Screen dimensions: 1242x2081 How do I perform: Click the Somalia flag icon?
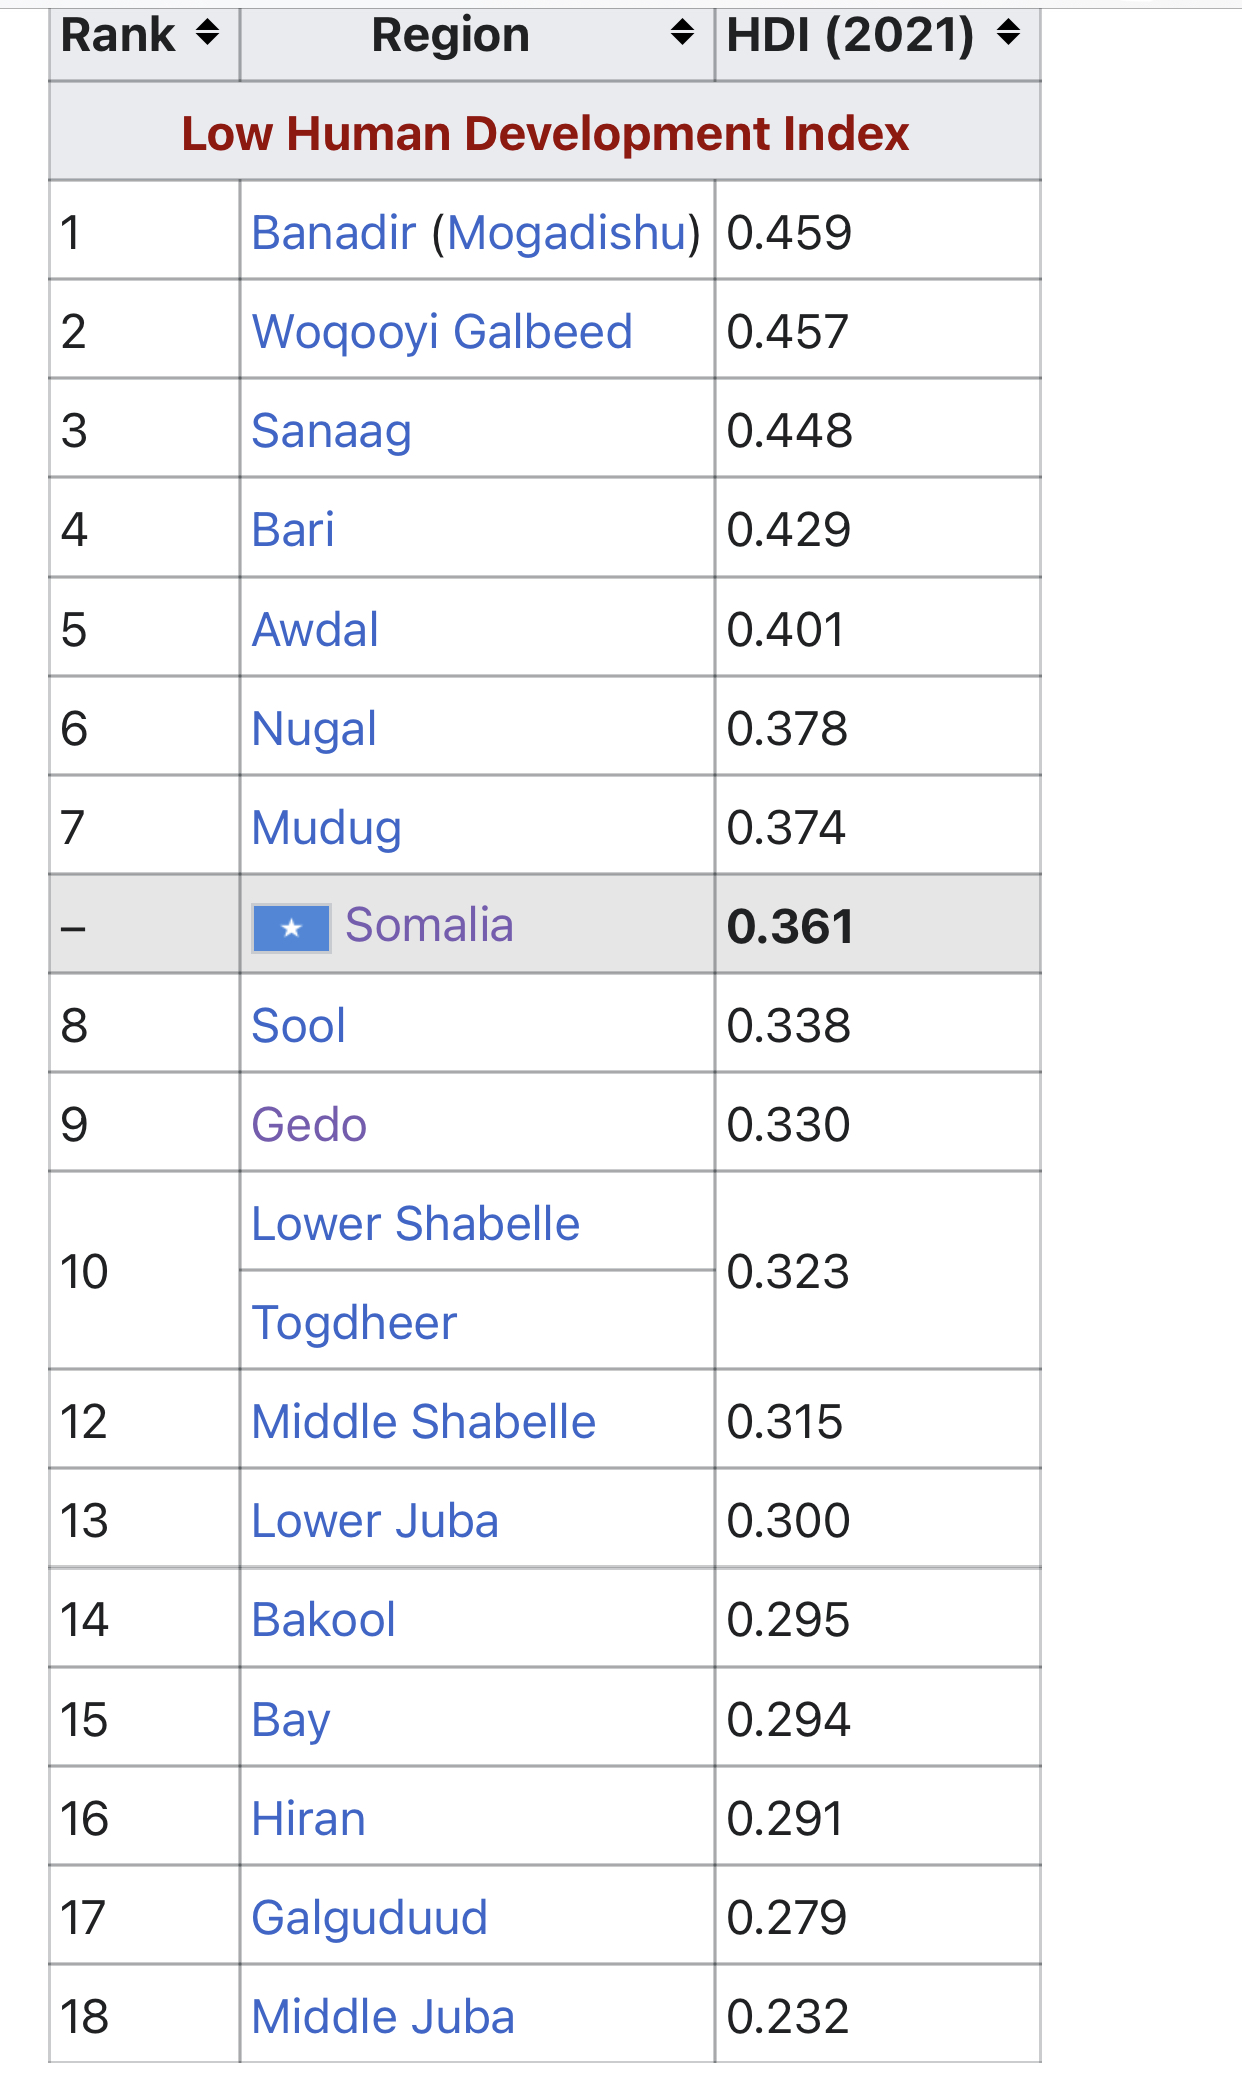pyautogui.click(x=291, y=928)
